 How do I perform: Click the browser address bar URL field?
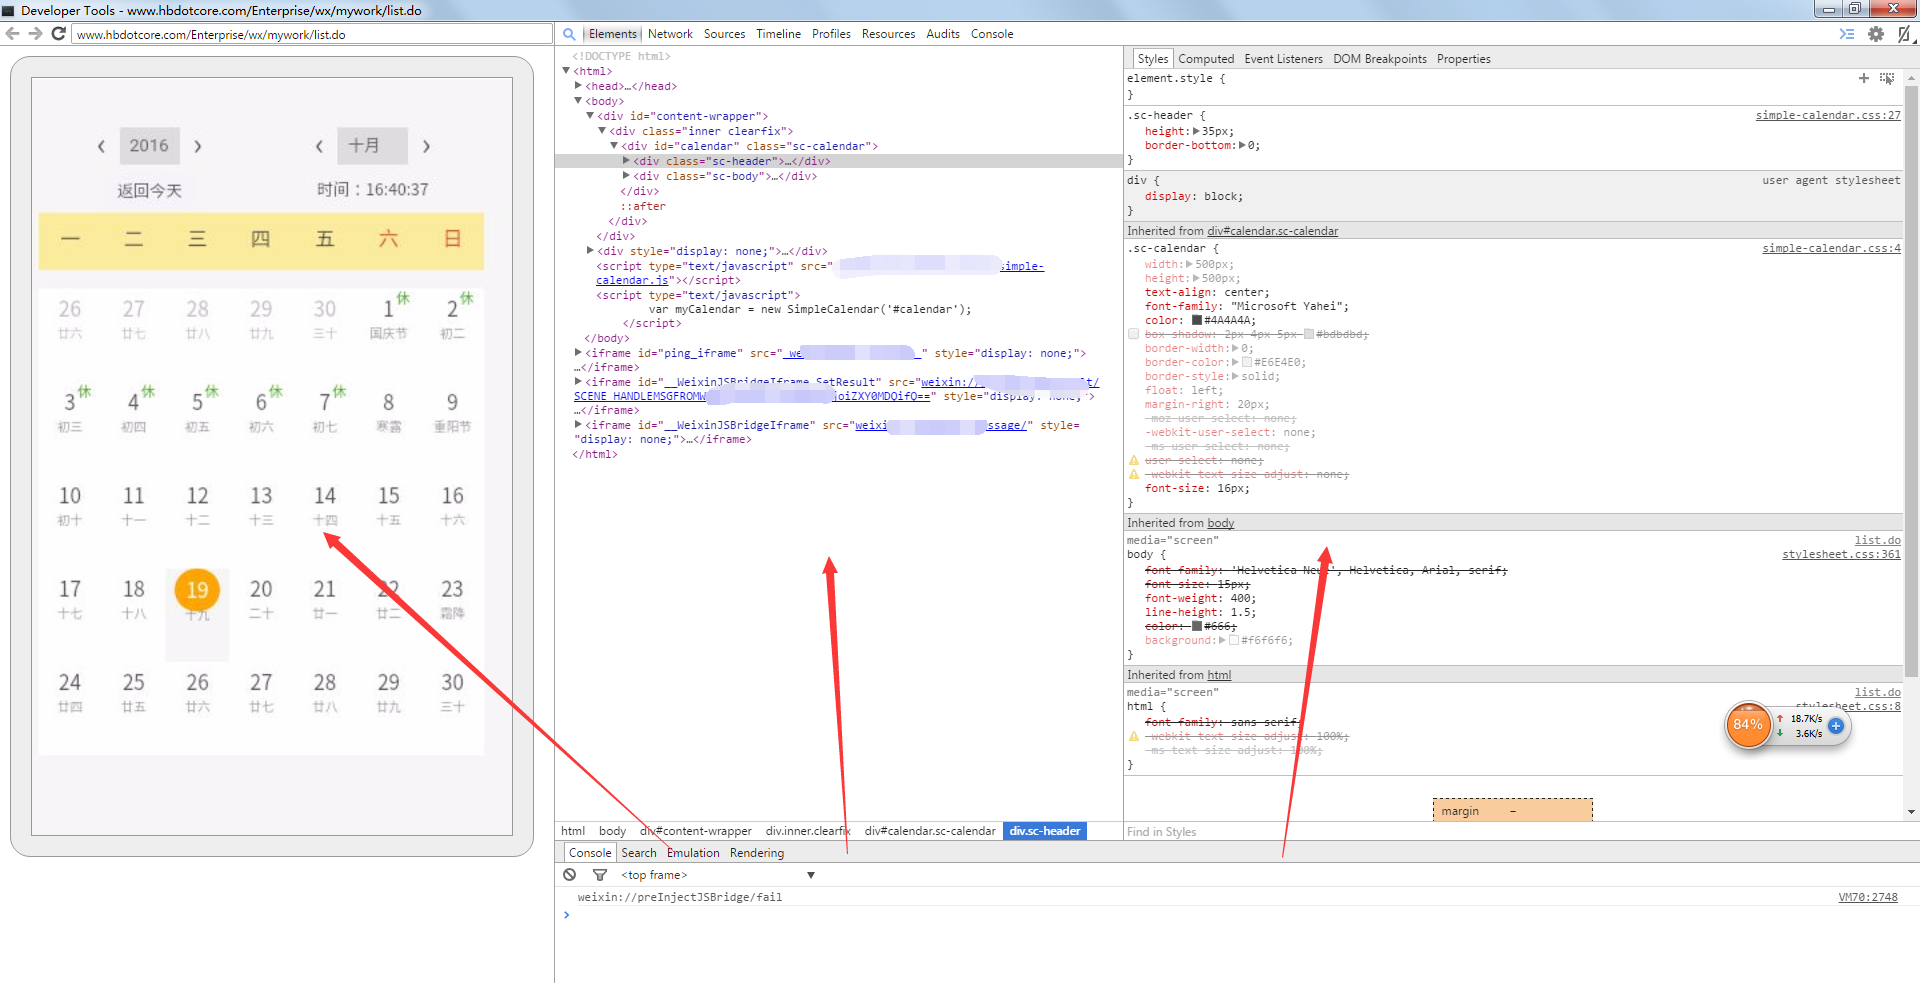(312, 35)
